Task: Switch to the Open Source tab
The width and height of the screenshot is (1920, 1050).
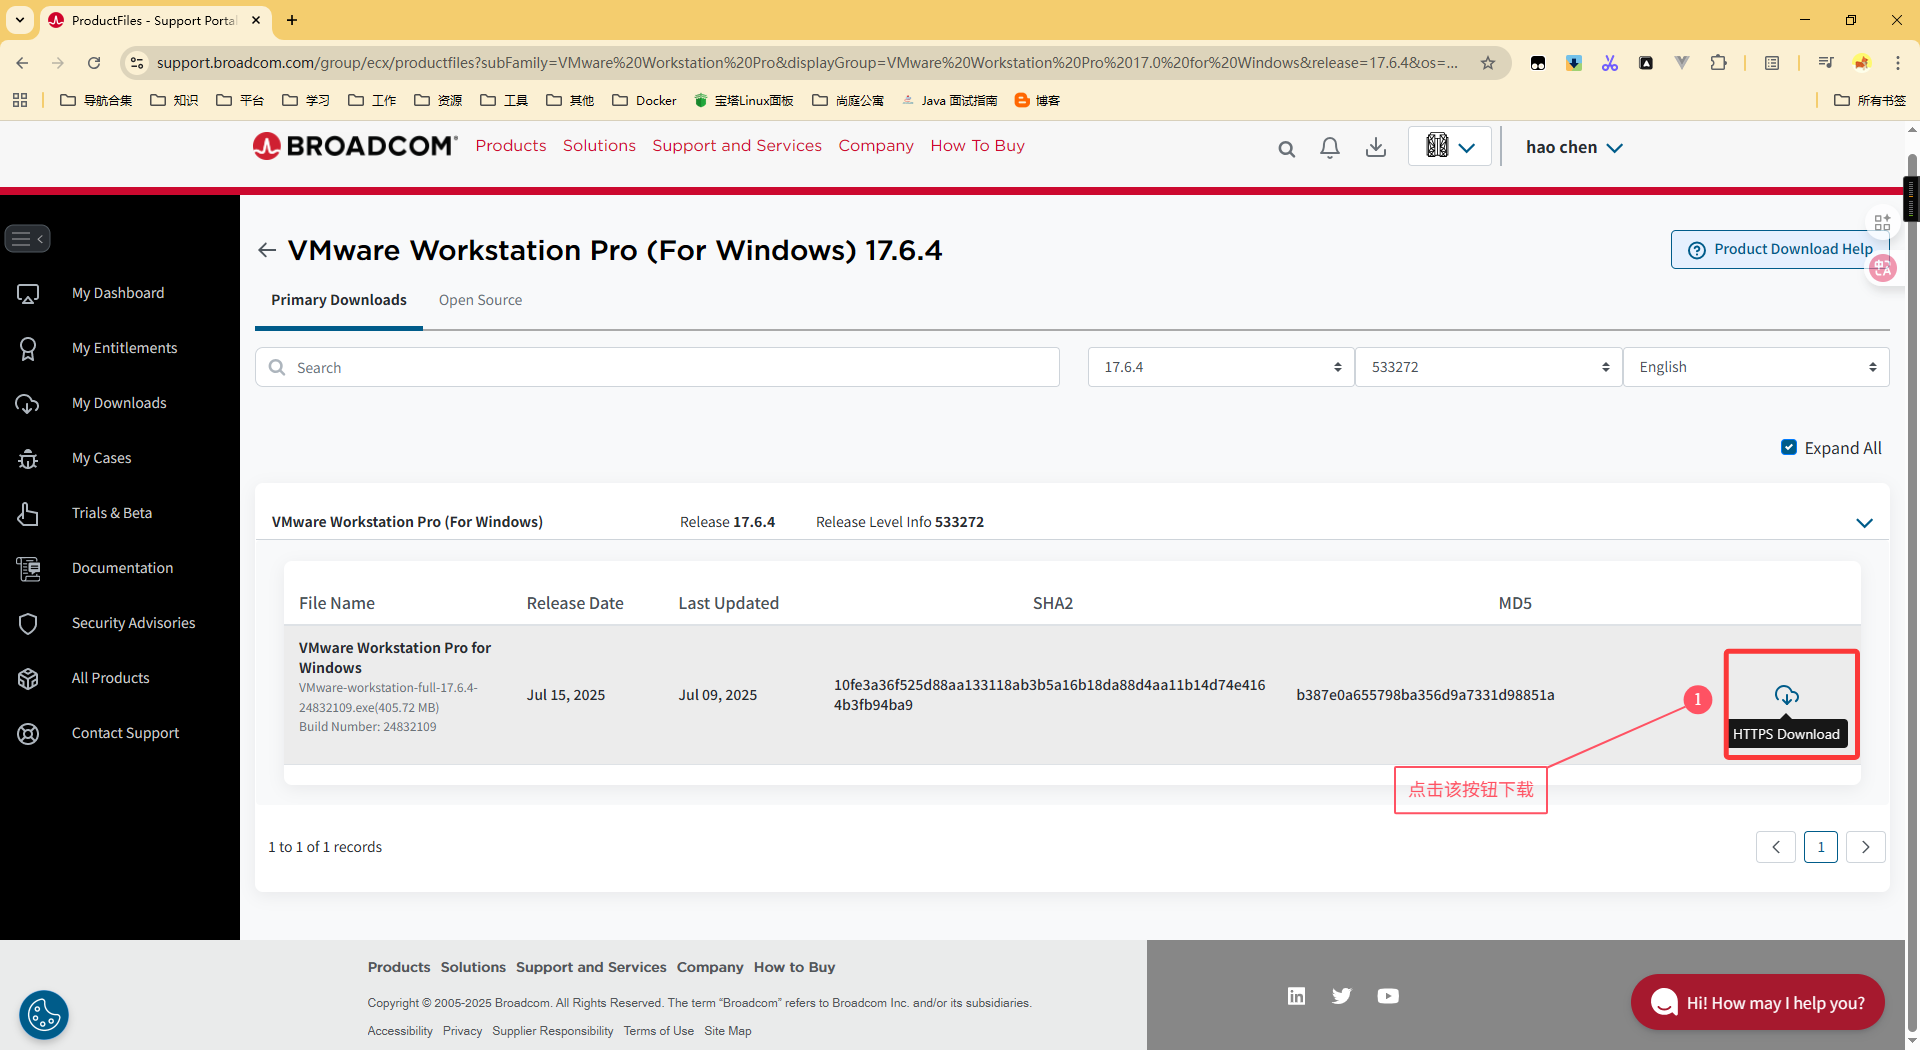Action: (480, 300)
